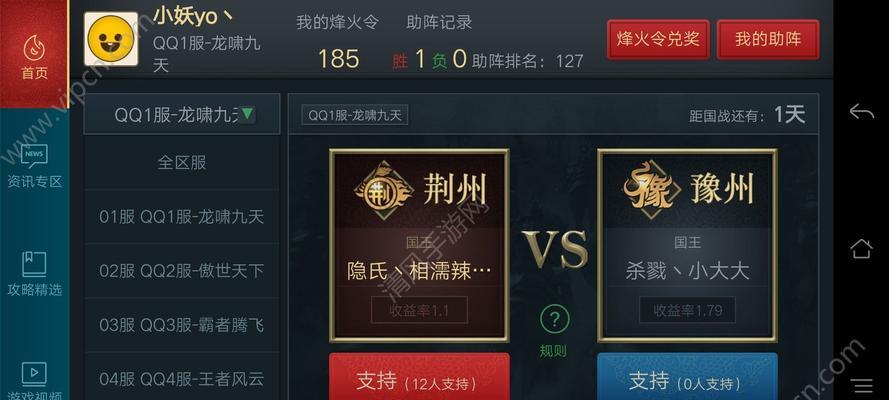The height and width of the screenshot is (400, 889).
Task: Tap the Android back arrow icon
Action: point(861,112)
